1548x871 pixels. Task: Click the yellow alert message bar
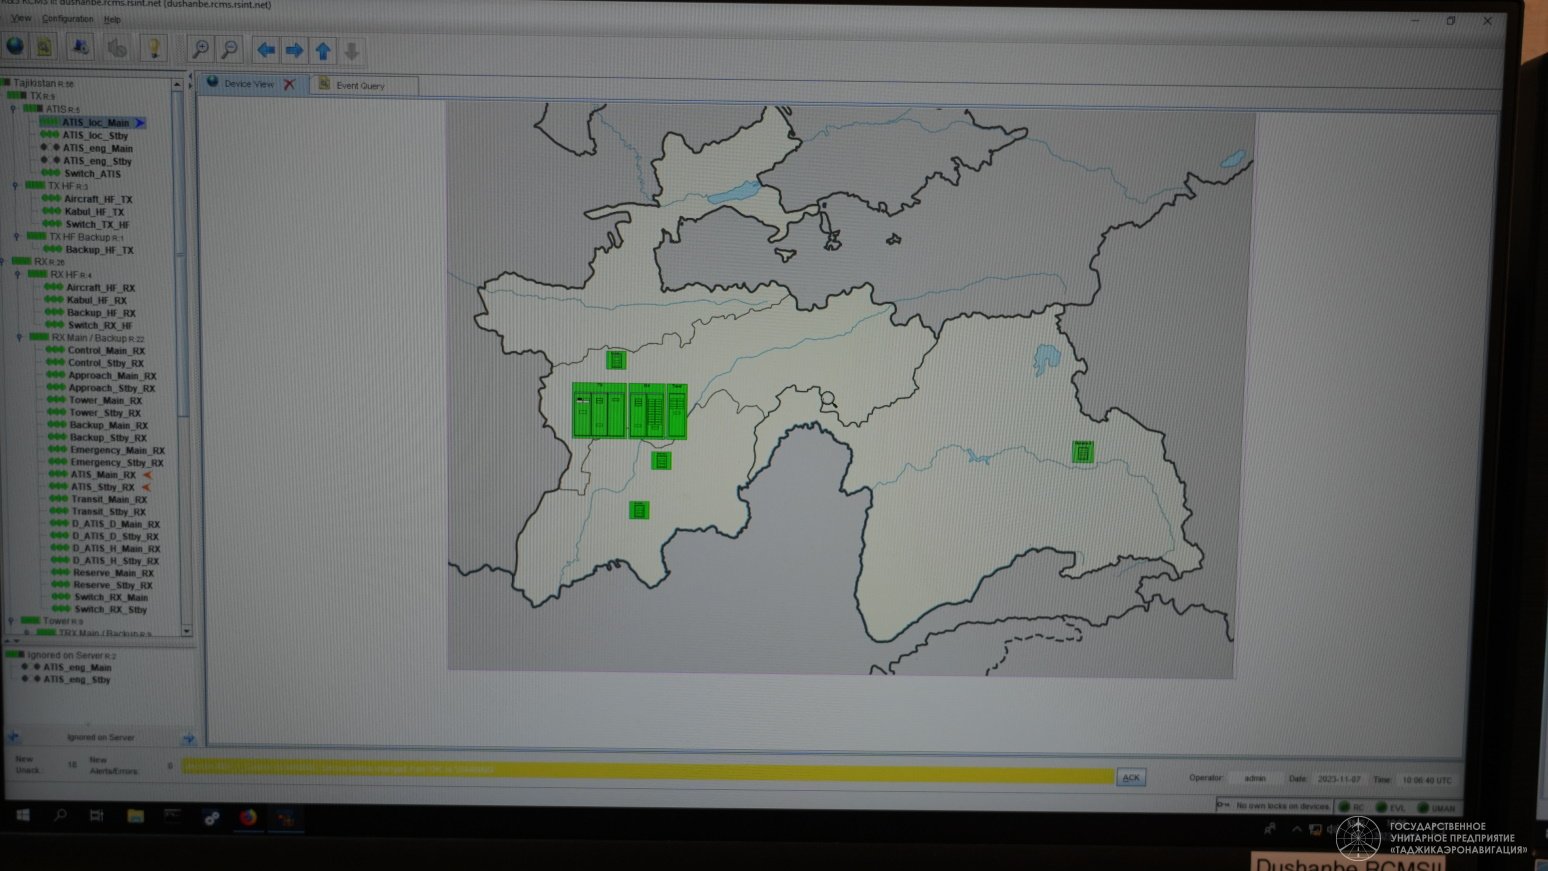click(x=647, y=770)
